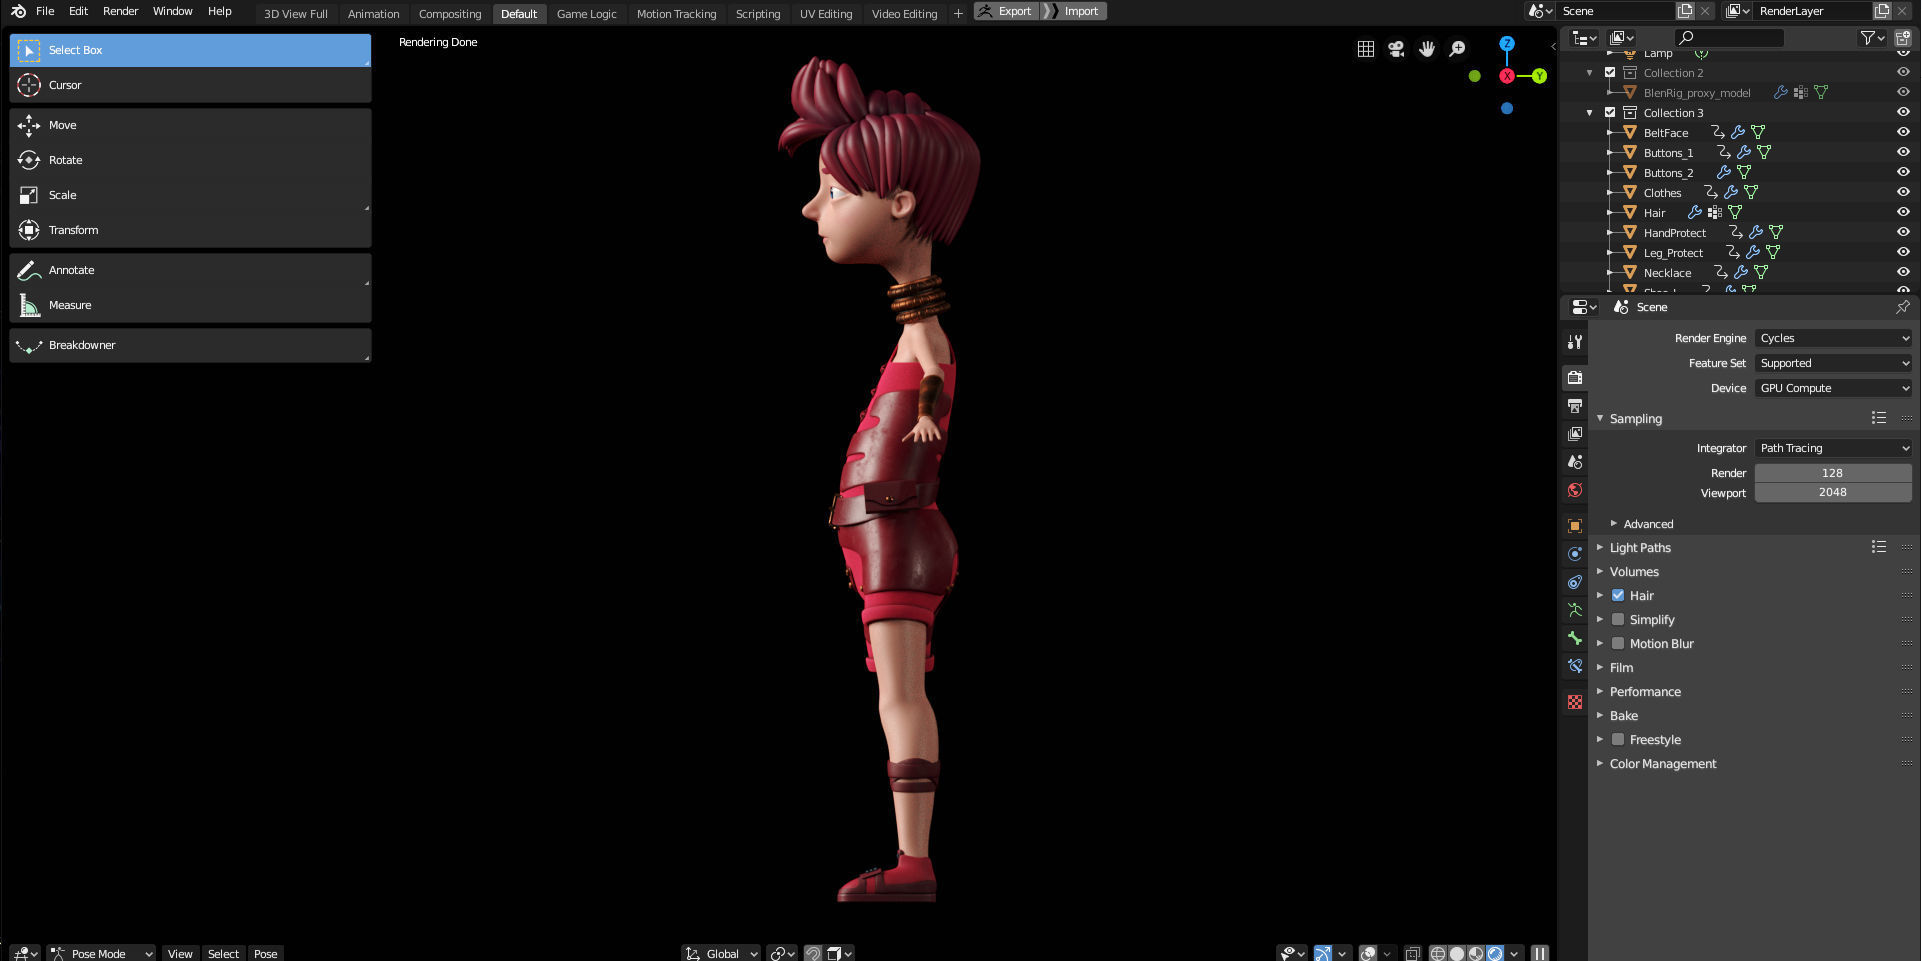
Task: Uncheck Collection 3 in the outliner
Action: (1610, 112)
